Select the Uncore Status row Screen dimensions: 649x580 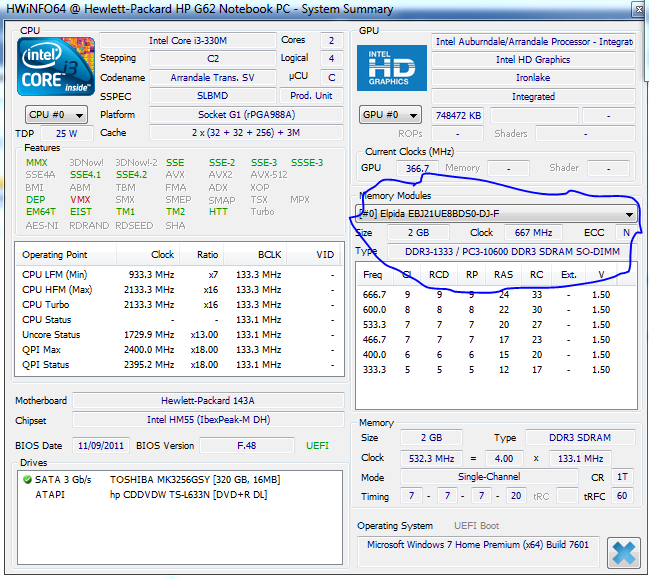[179, 335]
